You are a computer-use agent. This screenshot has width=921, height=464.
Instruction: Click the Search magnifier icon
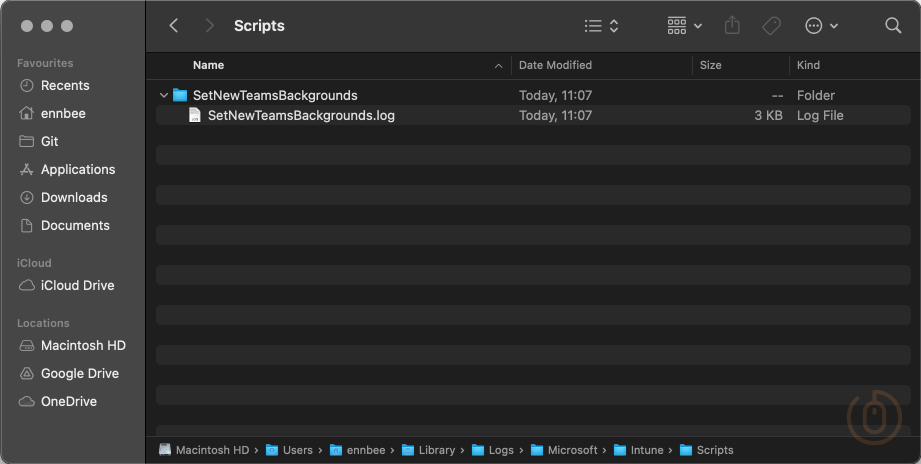click(x=893, y=26)
